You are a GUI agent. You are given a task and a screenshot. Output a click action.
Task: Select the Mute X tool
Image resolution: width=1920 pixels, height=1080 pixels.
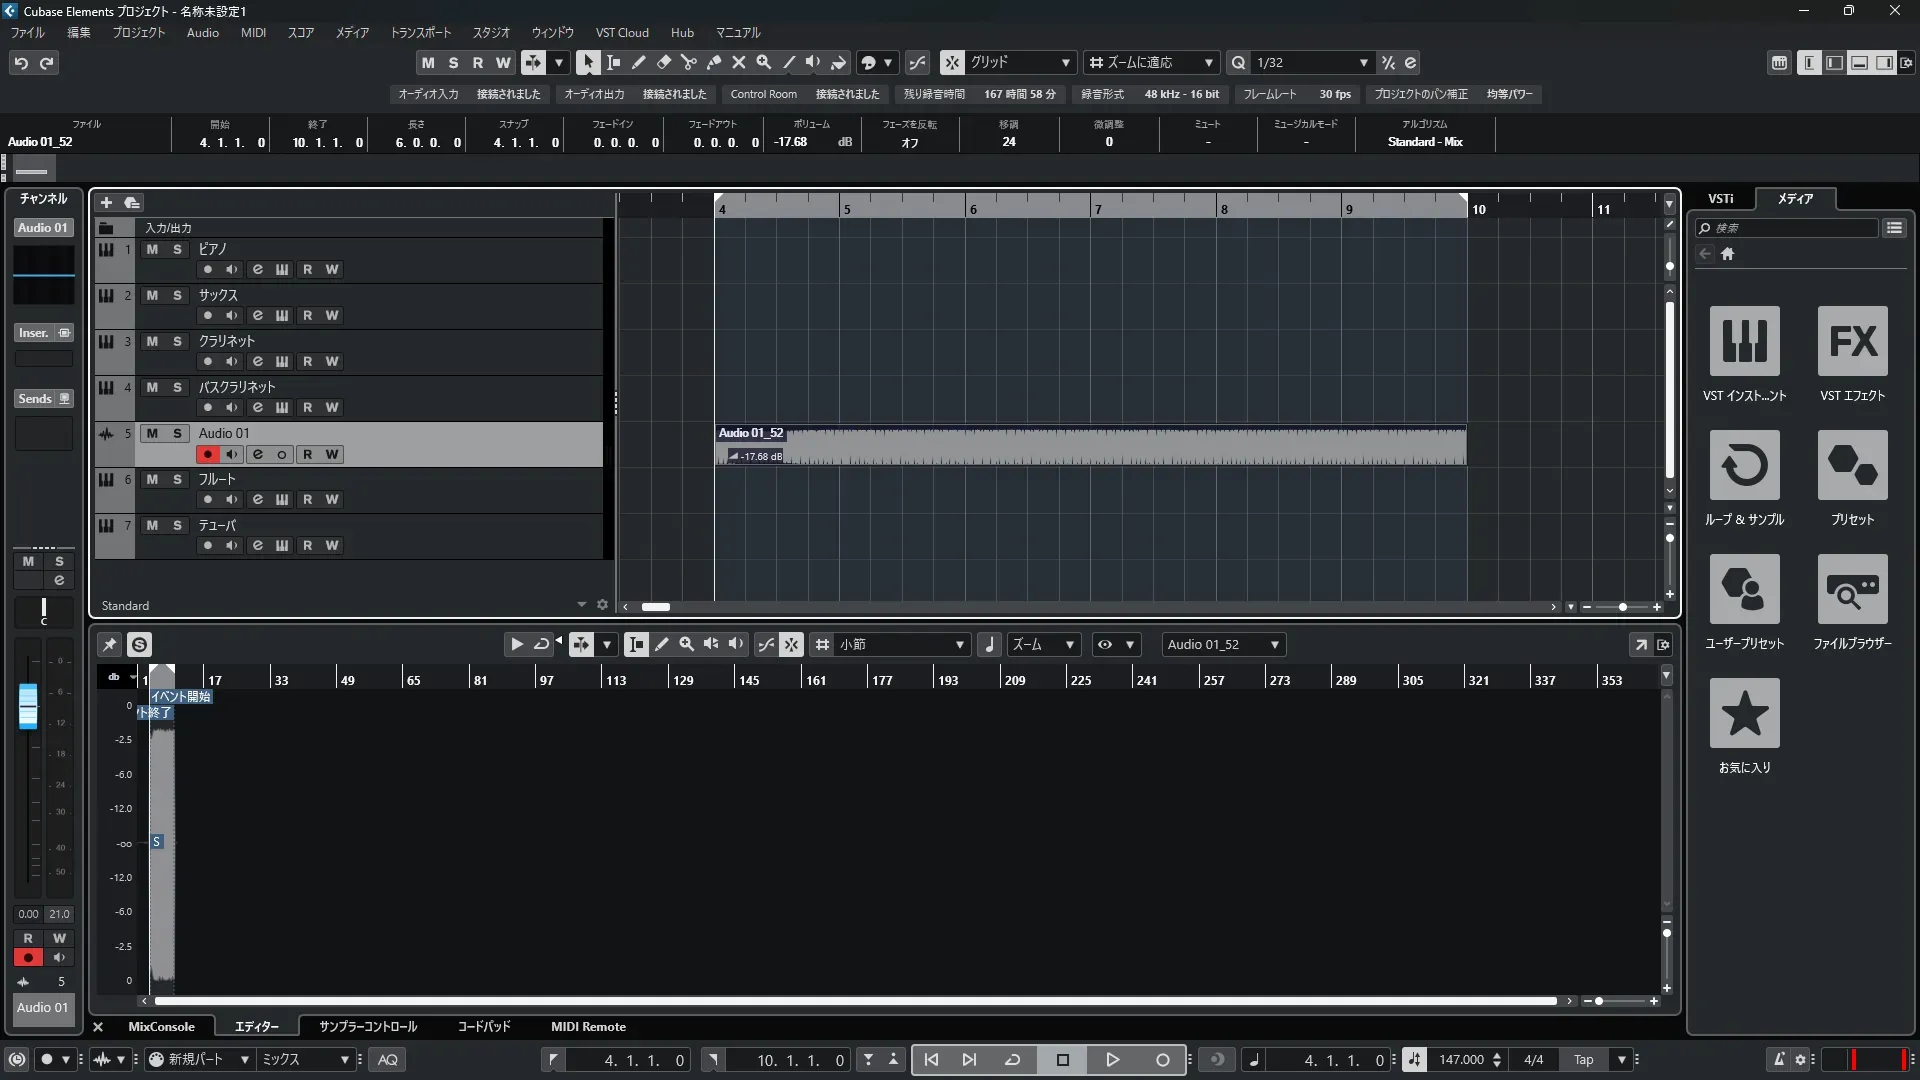(x=738, y=62)
